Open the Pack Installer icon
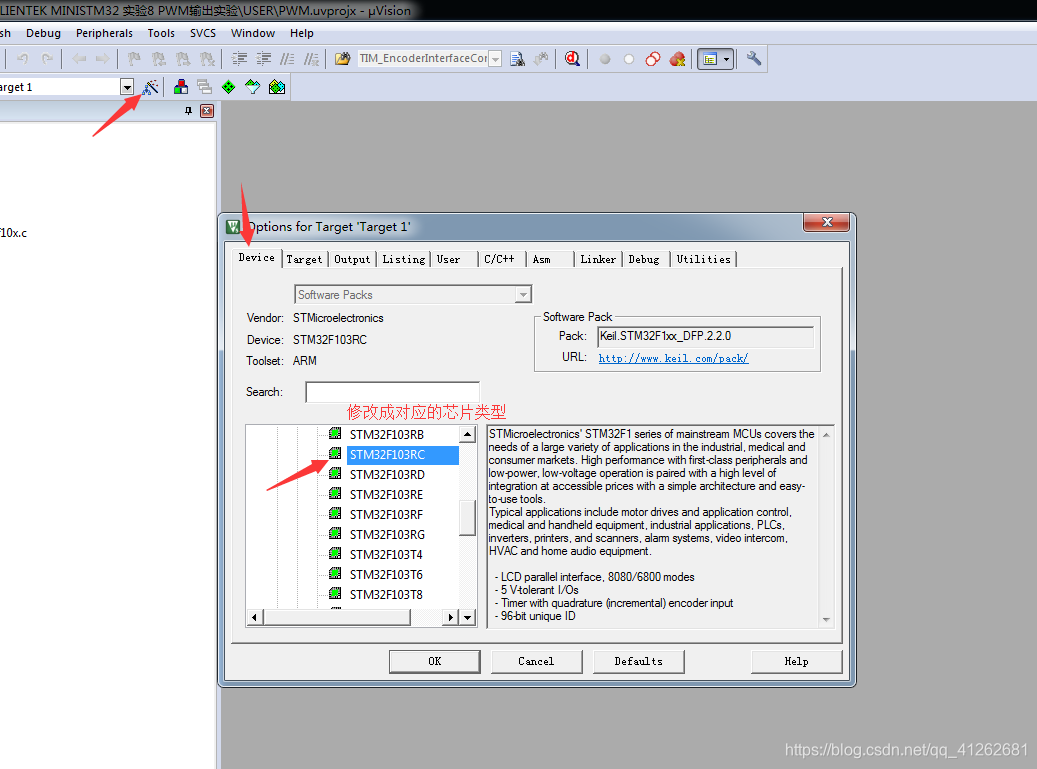This screenshot has height=769, width=1037. point(277,87)
